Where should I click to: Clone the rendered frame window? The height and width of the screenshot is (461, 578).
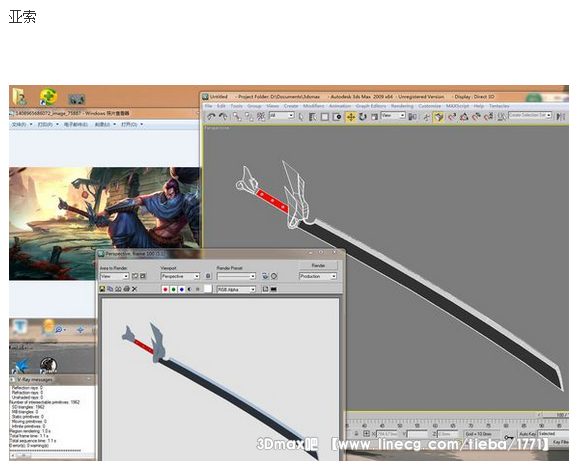(x=118, y=289)
